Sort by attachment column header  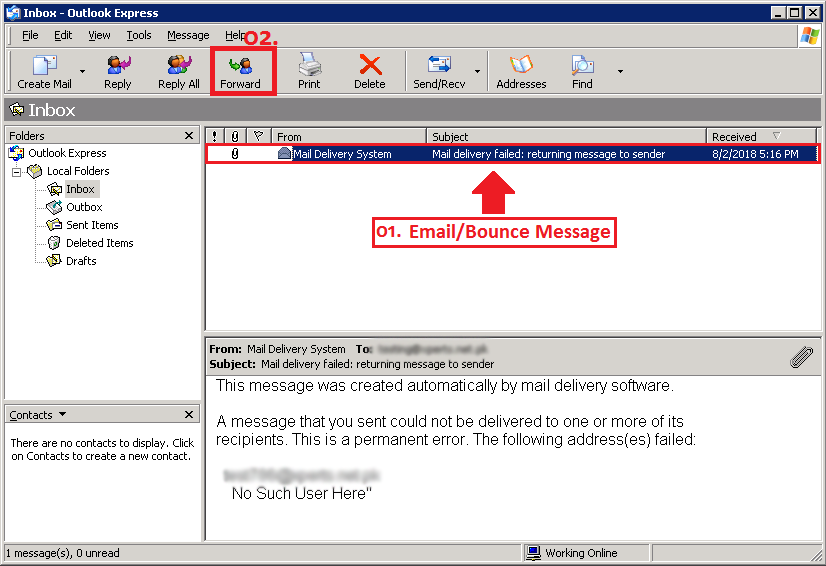(x=235, y=136)
